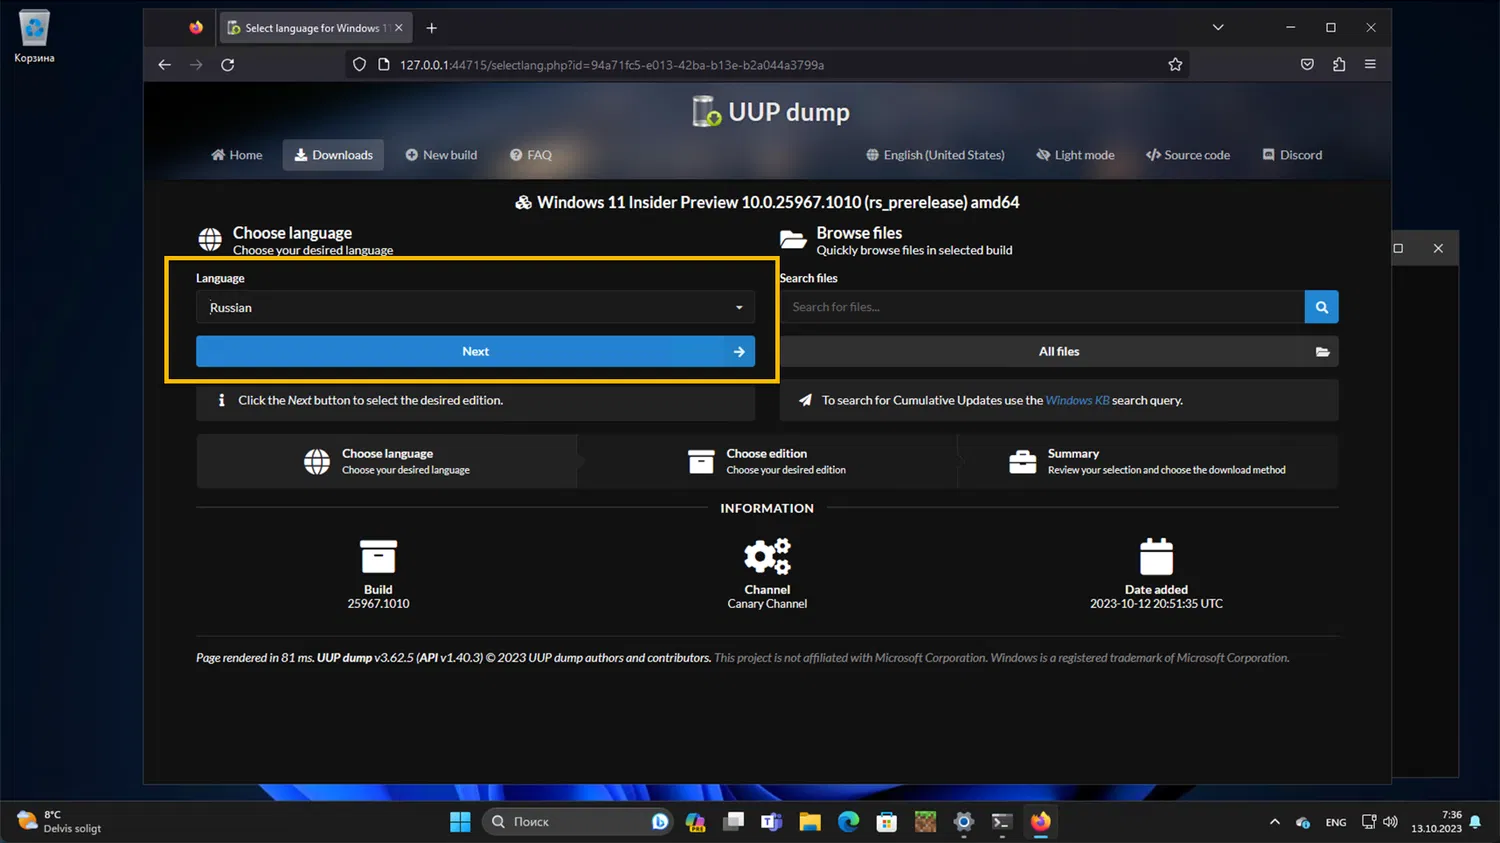Image resolution: width=1500 pixels, height=843 pixels.
Task: Select the Choose edition step
Action: (x=767, y=461)
